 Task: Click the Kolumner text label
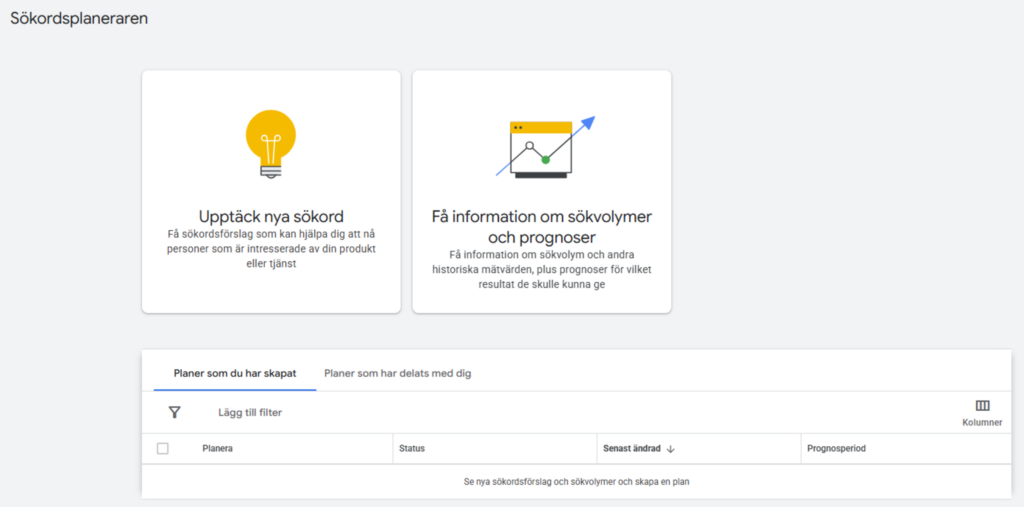982,422
